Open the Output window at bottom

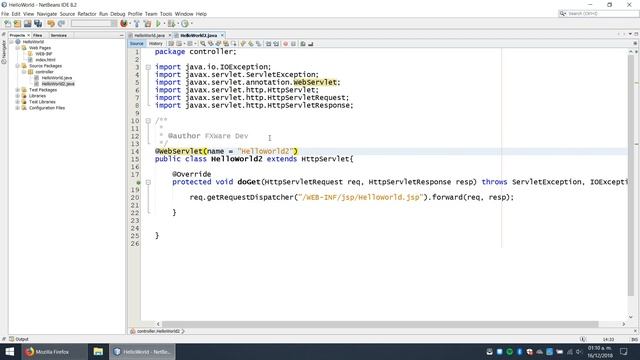tap(19, 339)
